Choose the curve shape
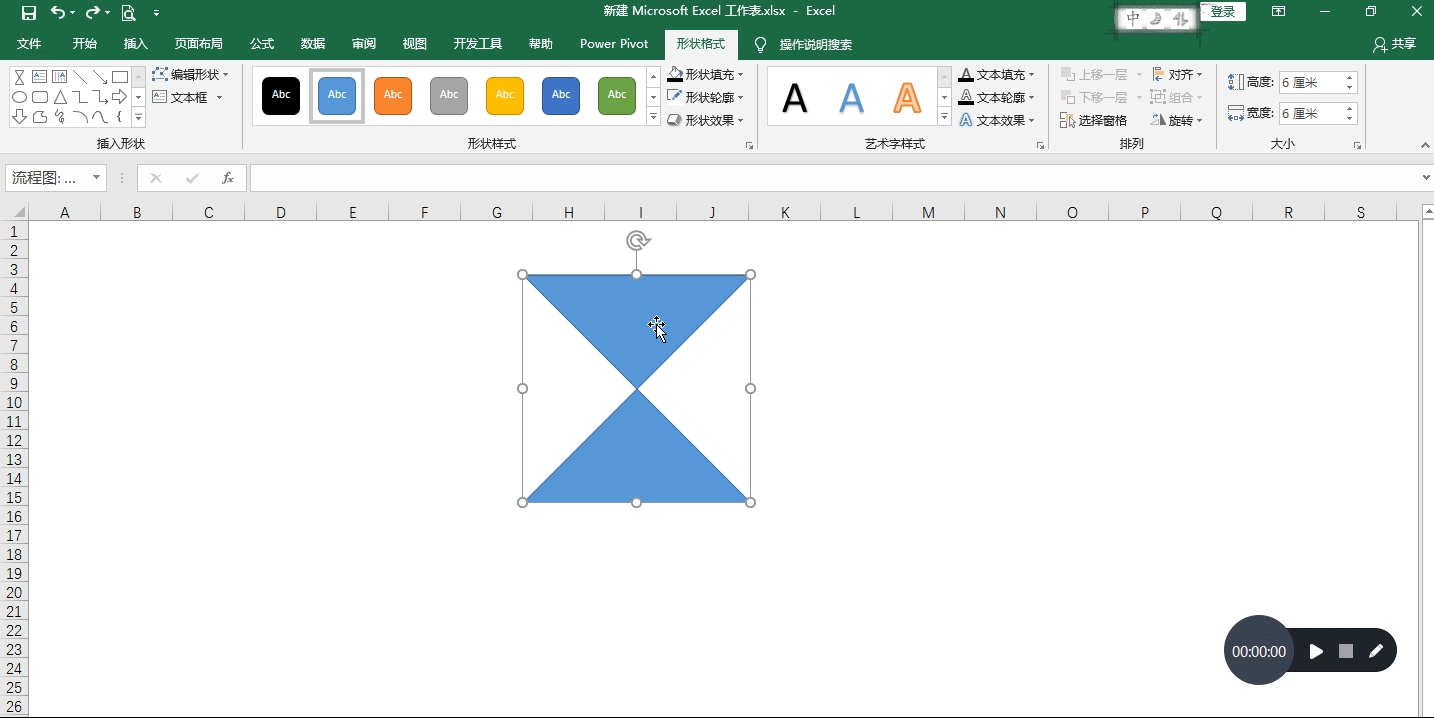 point(99,117)
